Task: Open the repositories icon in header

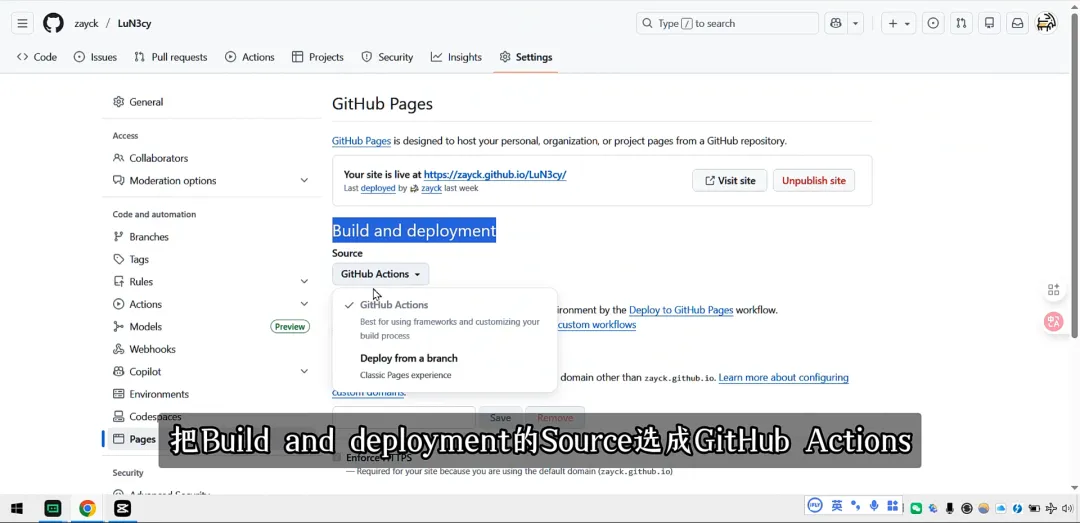Action: 989,23
